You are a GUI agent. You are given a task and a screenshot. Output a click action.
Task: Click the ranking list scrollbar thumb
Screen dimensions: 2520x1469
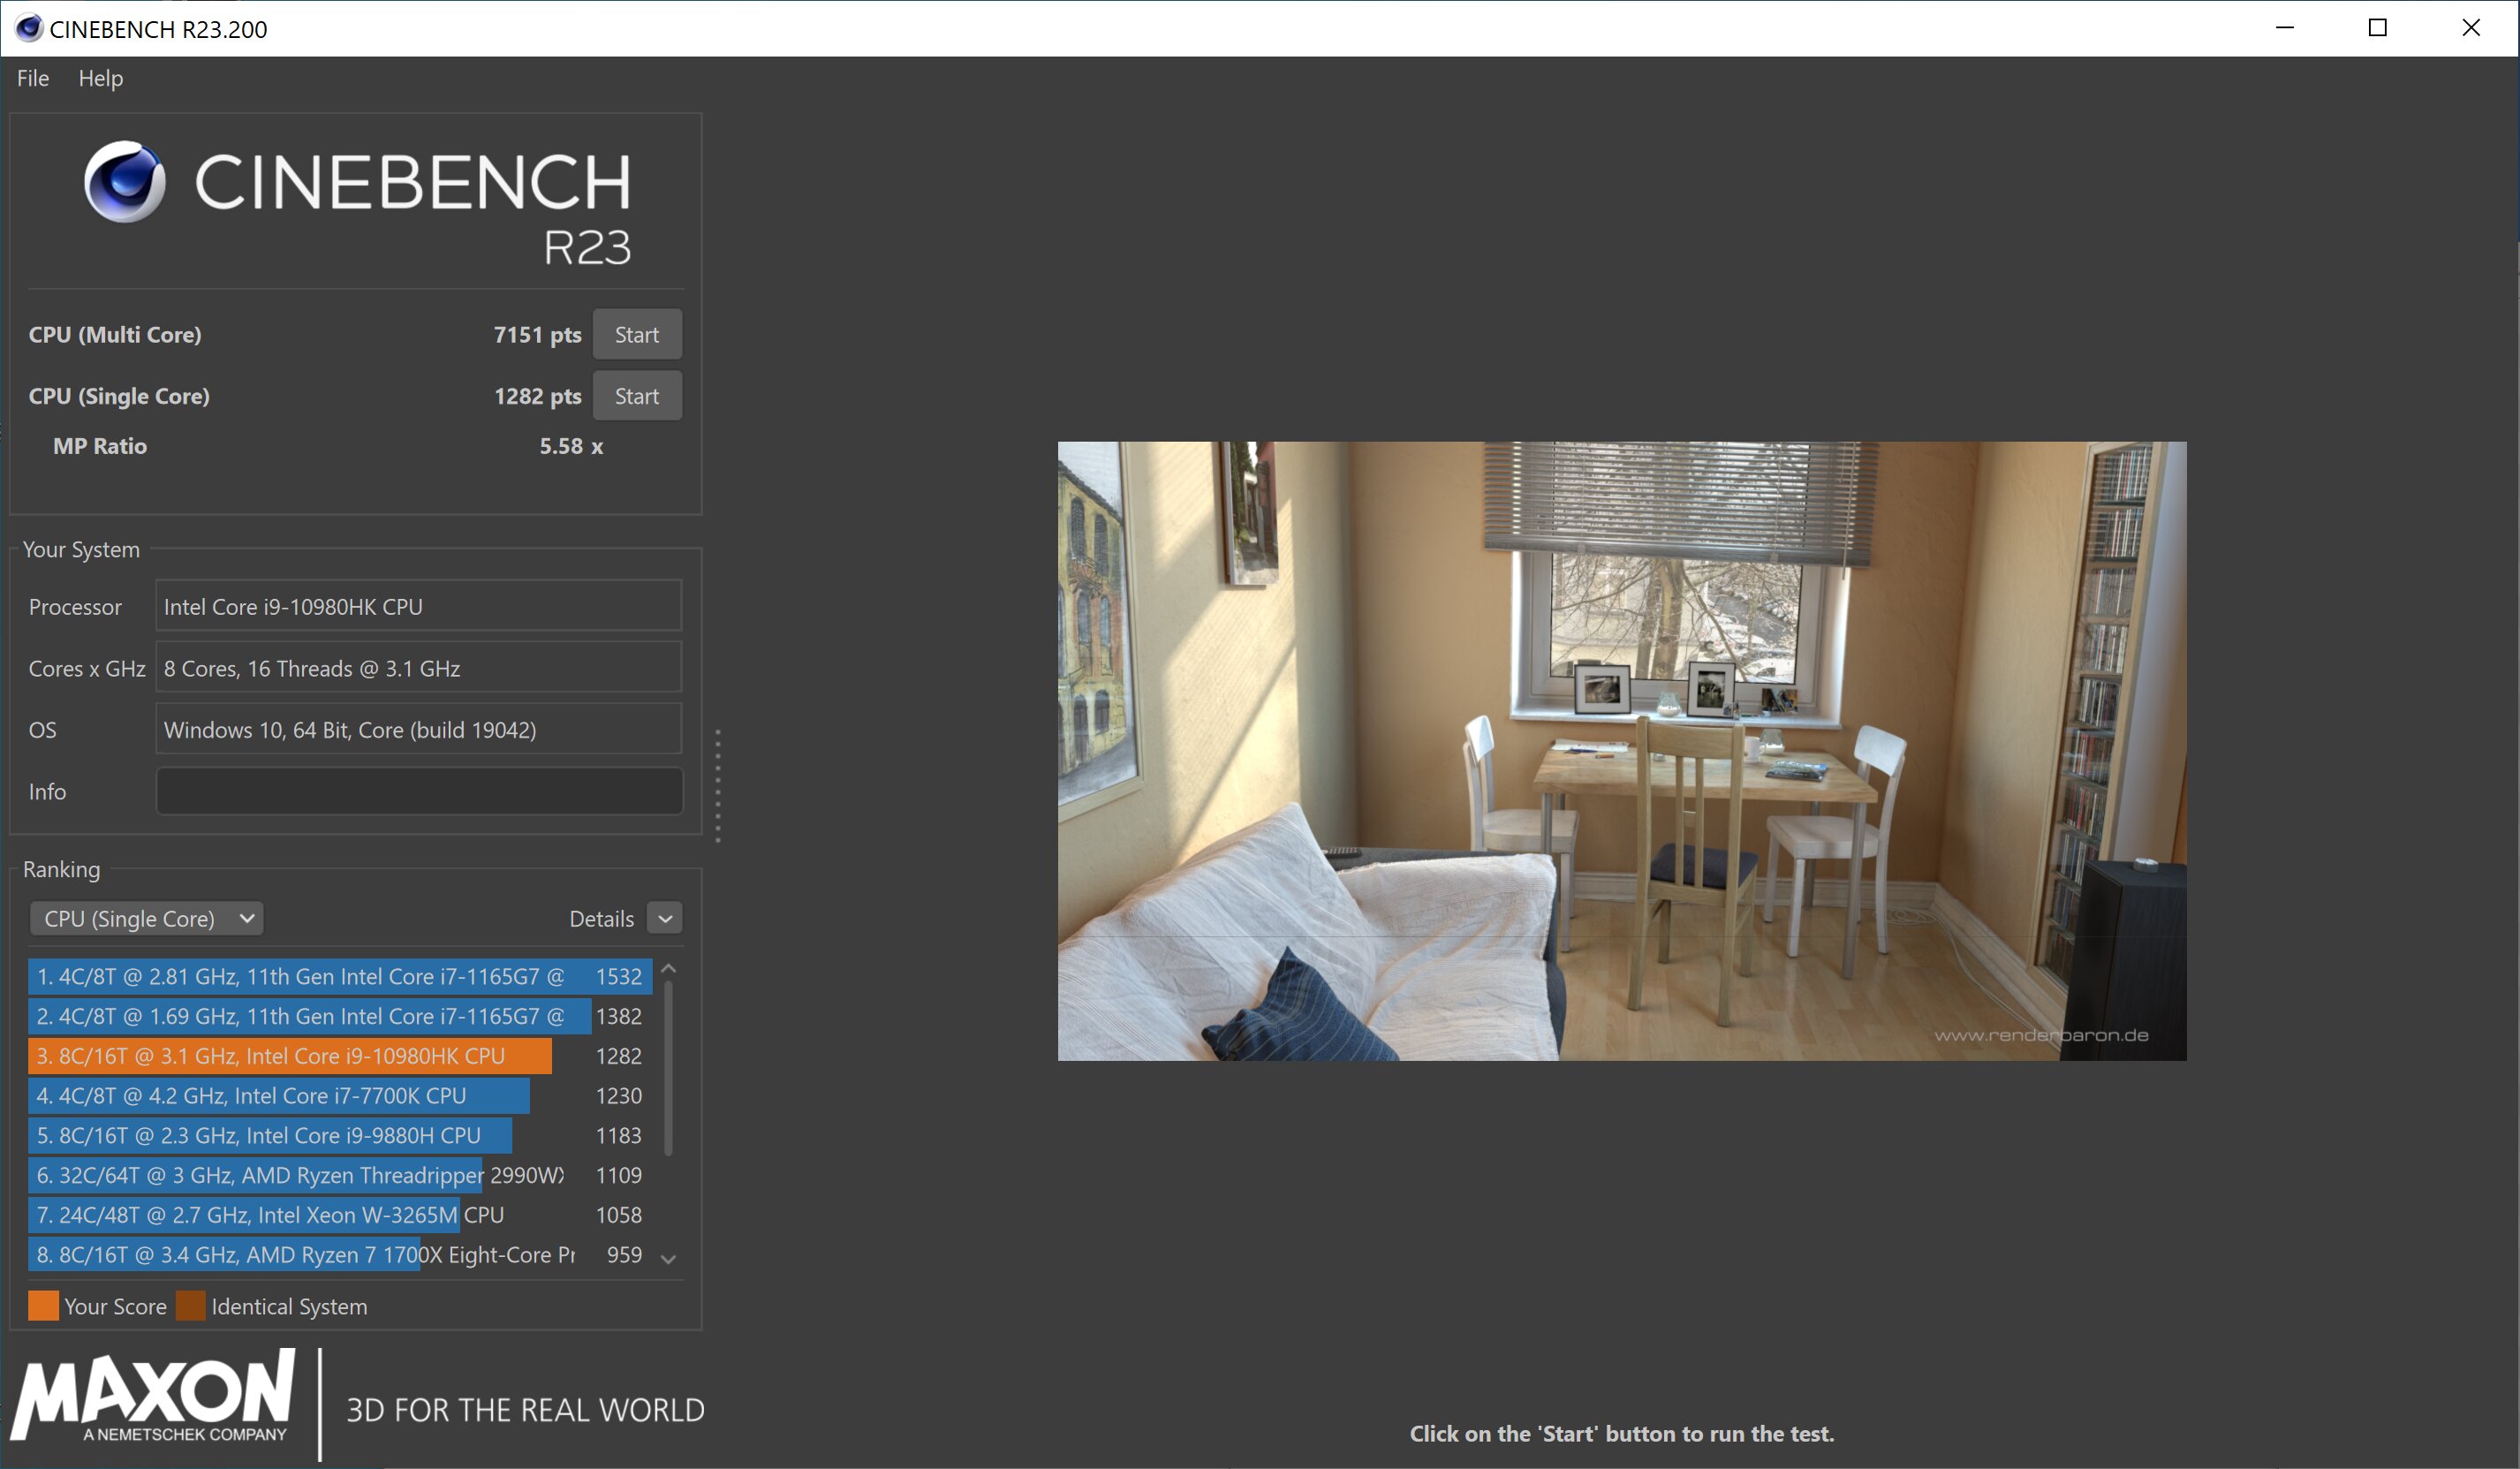669,1069
